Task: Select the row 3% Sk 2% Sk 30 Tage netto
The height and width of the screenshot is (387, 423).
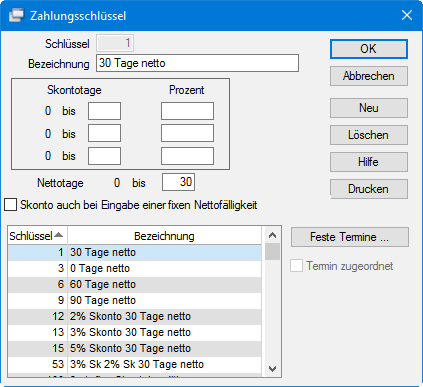Action: [135, 364]
